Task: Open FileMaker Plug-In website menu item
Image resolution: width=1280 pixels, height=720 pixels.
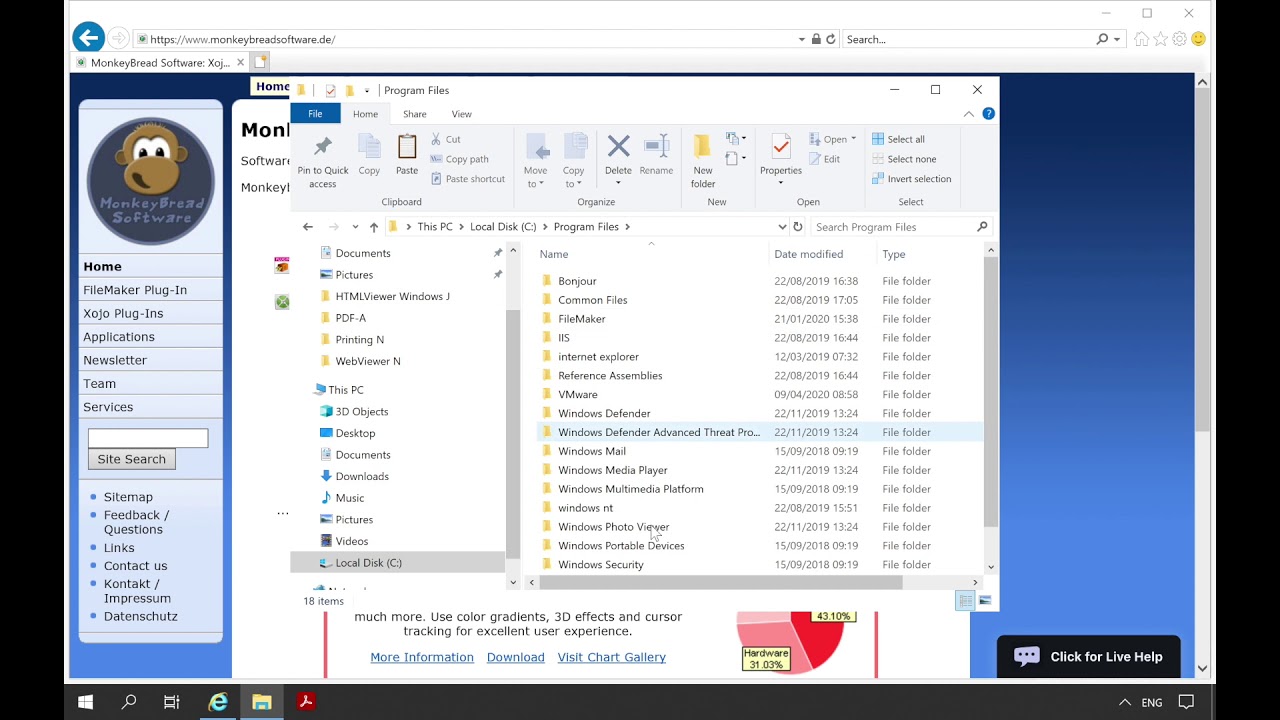Action: point(135,290)
